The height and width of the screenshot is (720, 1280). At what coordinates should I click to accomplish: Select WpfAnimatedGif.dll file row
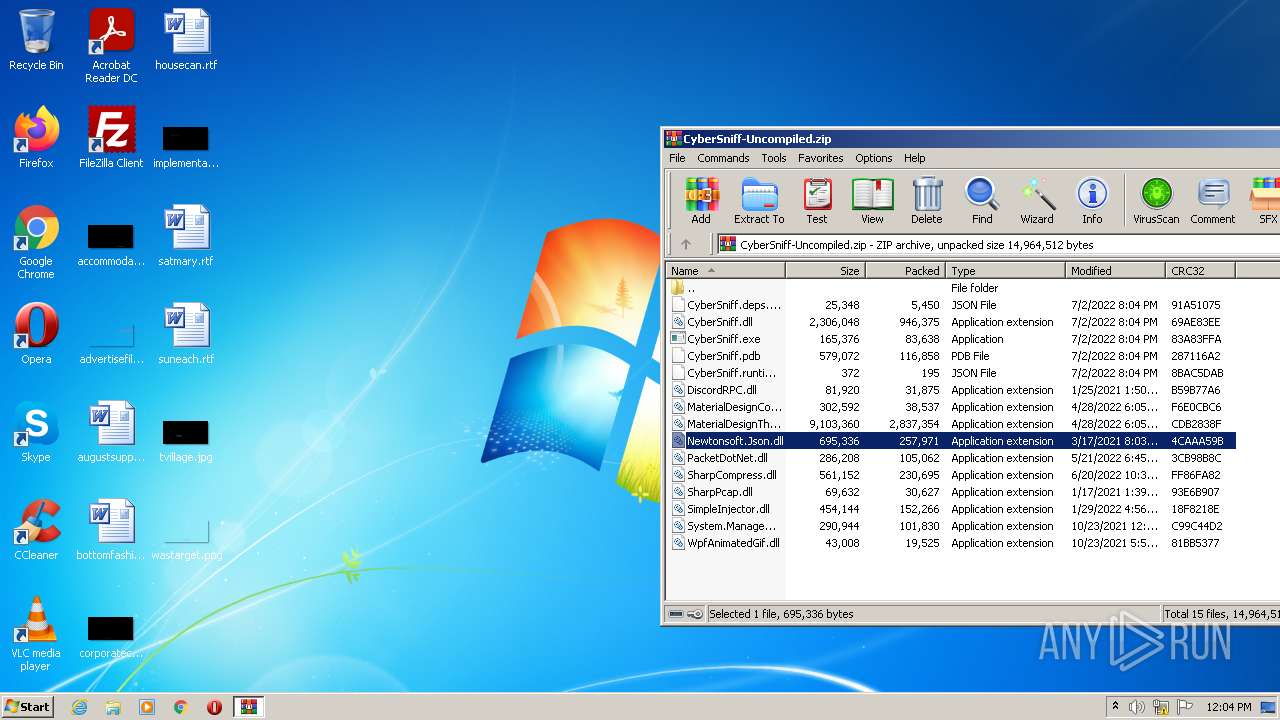(x=952, y=543)
